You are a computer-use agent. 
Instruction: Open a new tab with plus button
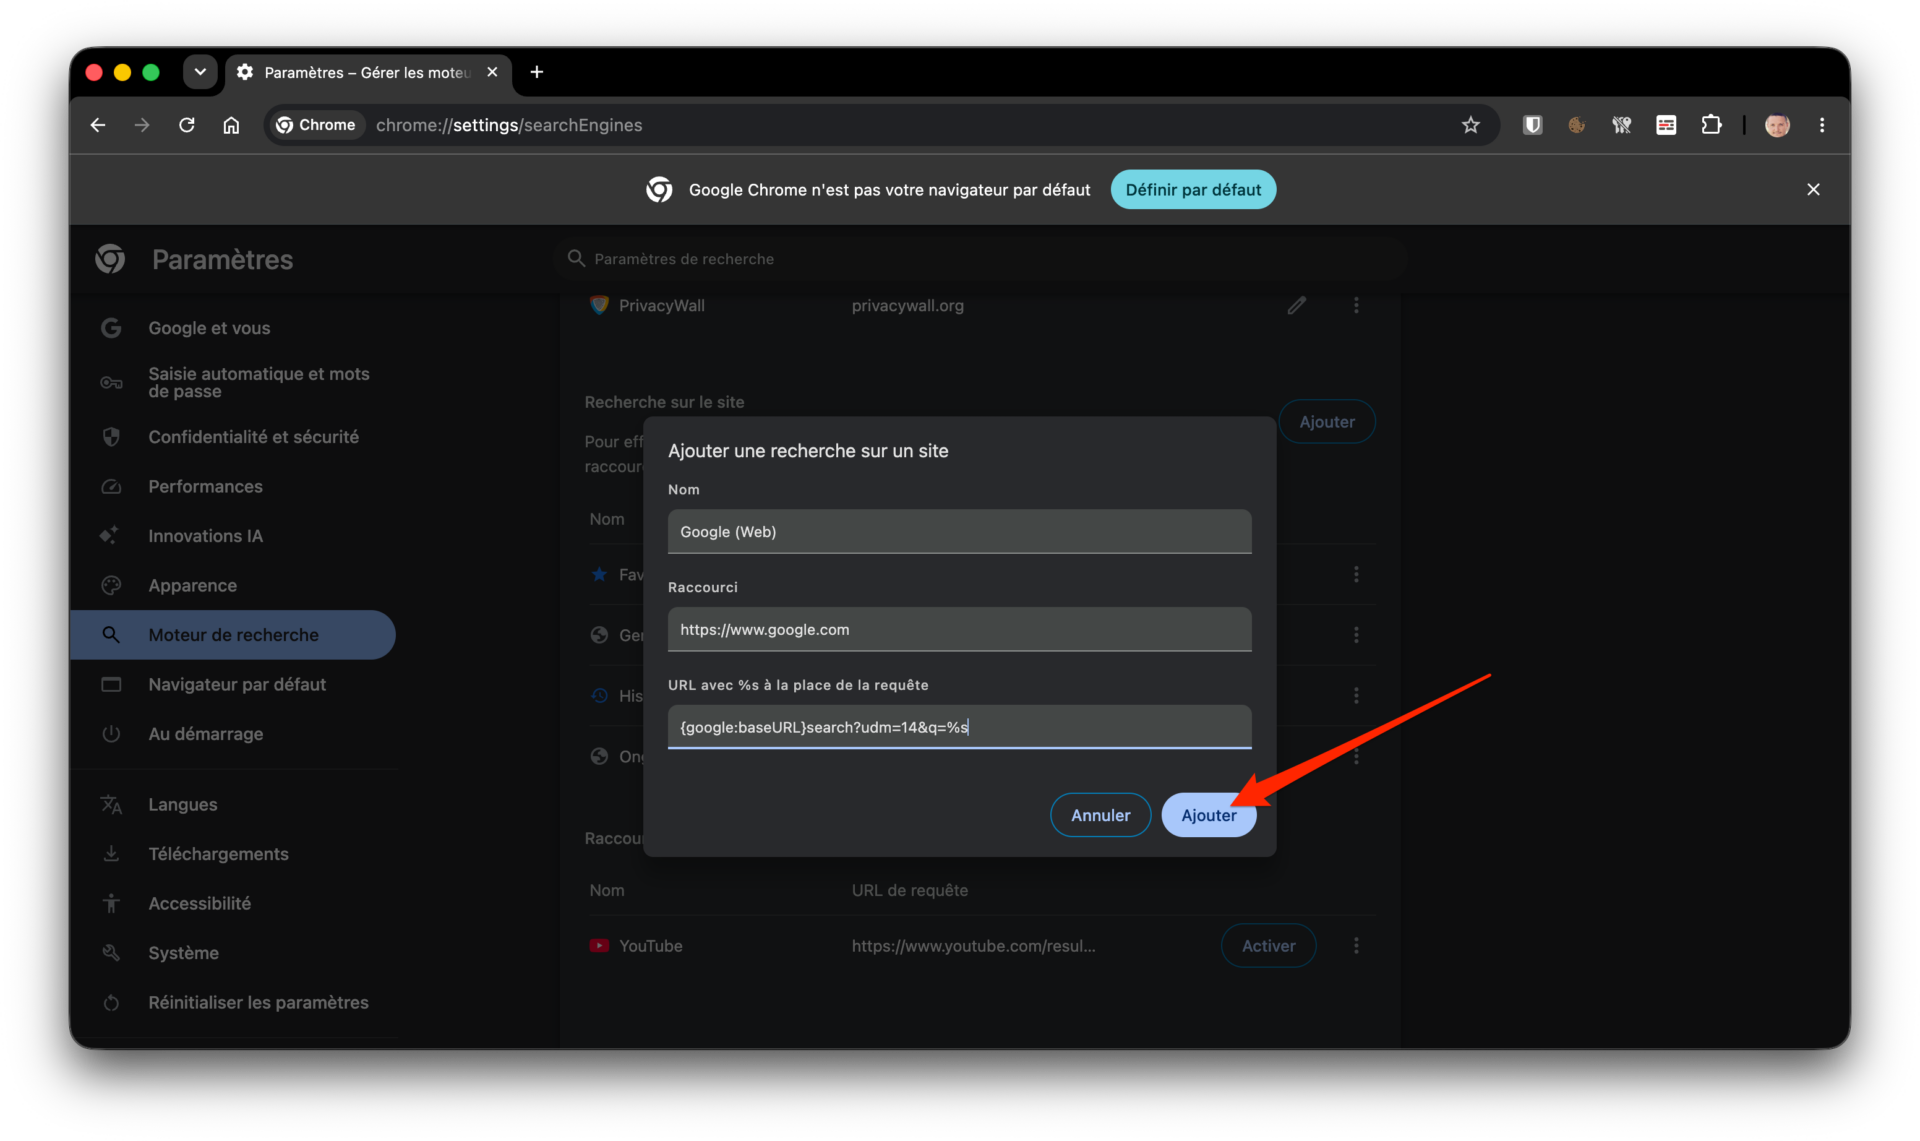[x=537, y=72]
